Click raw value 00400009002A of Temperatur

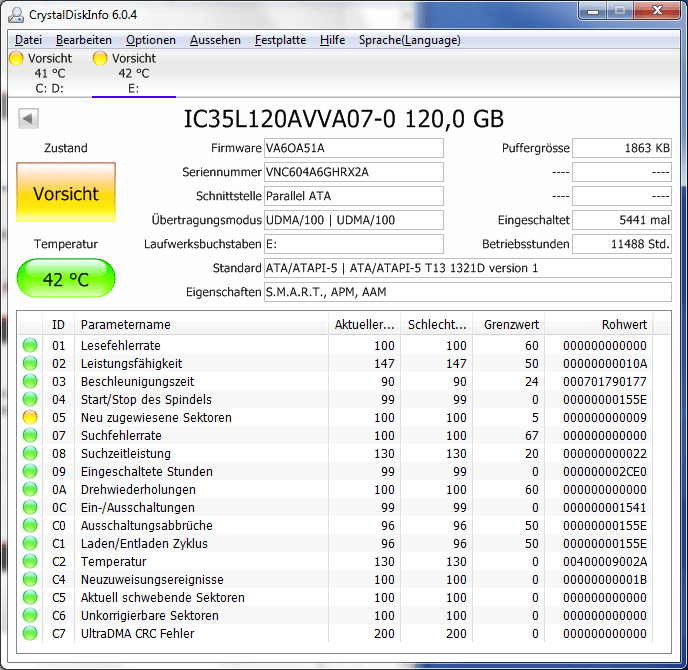[605, 561]
